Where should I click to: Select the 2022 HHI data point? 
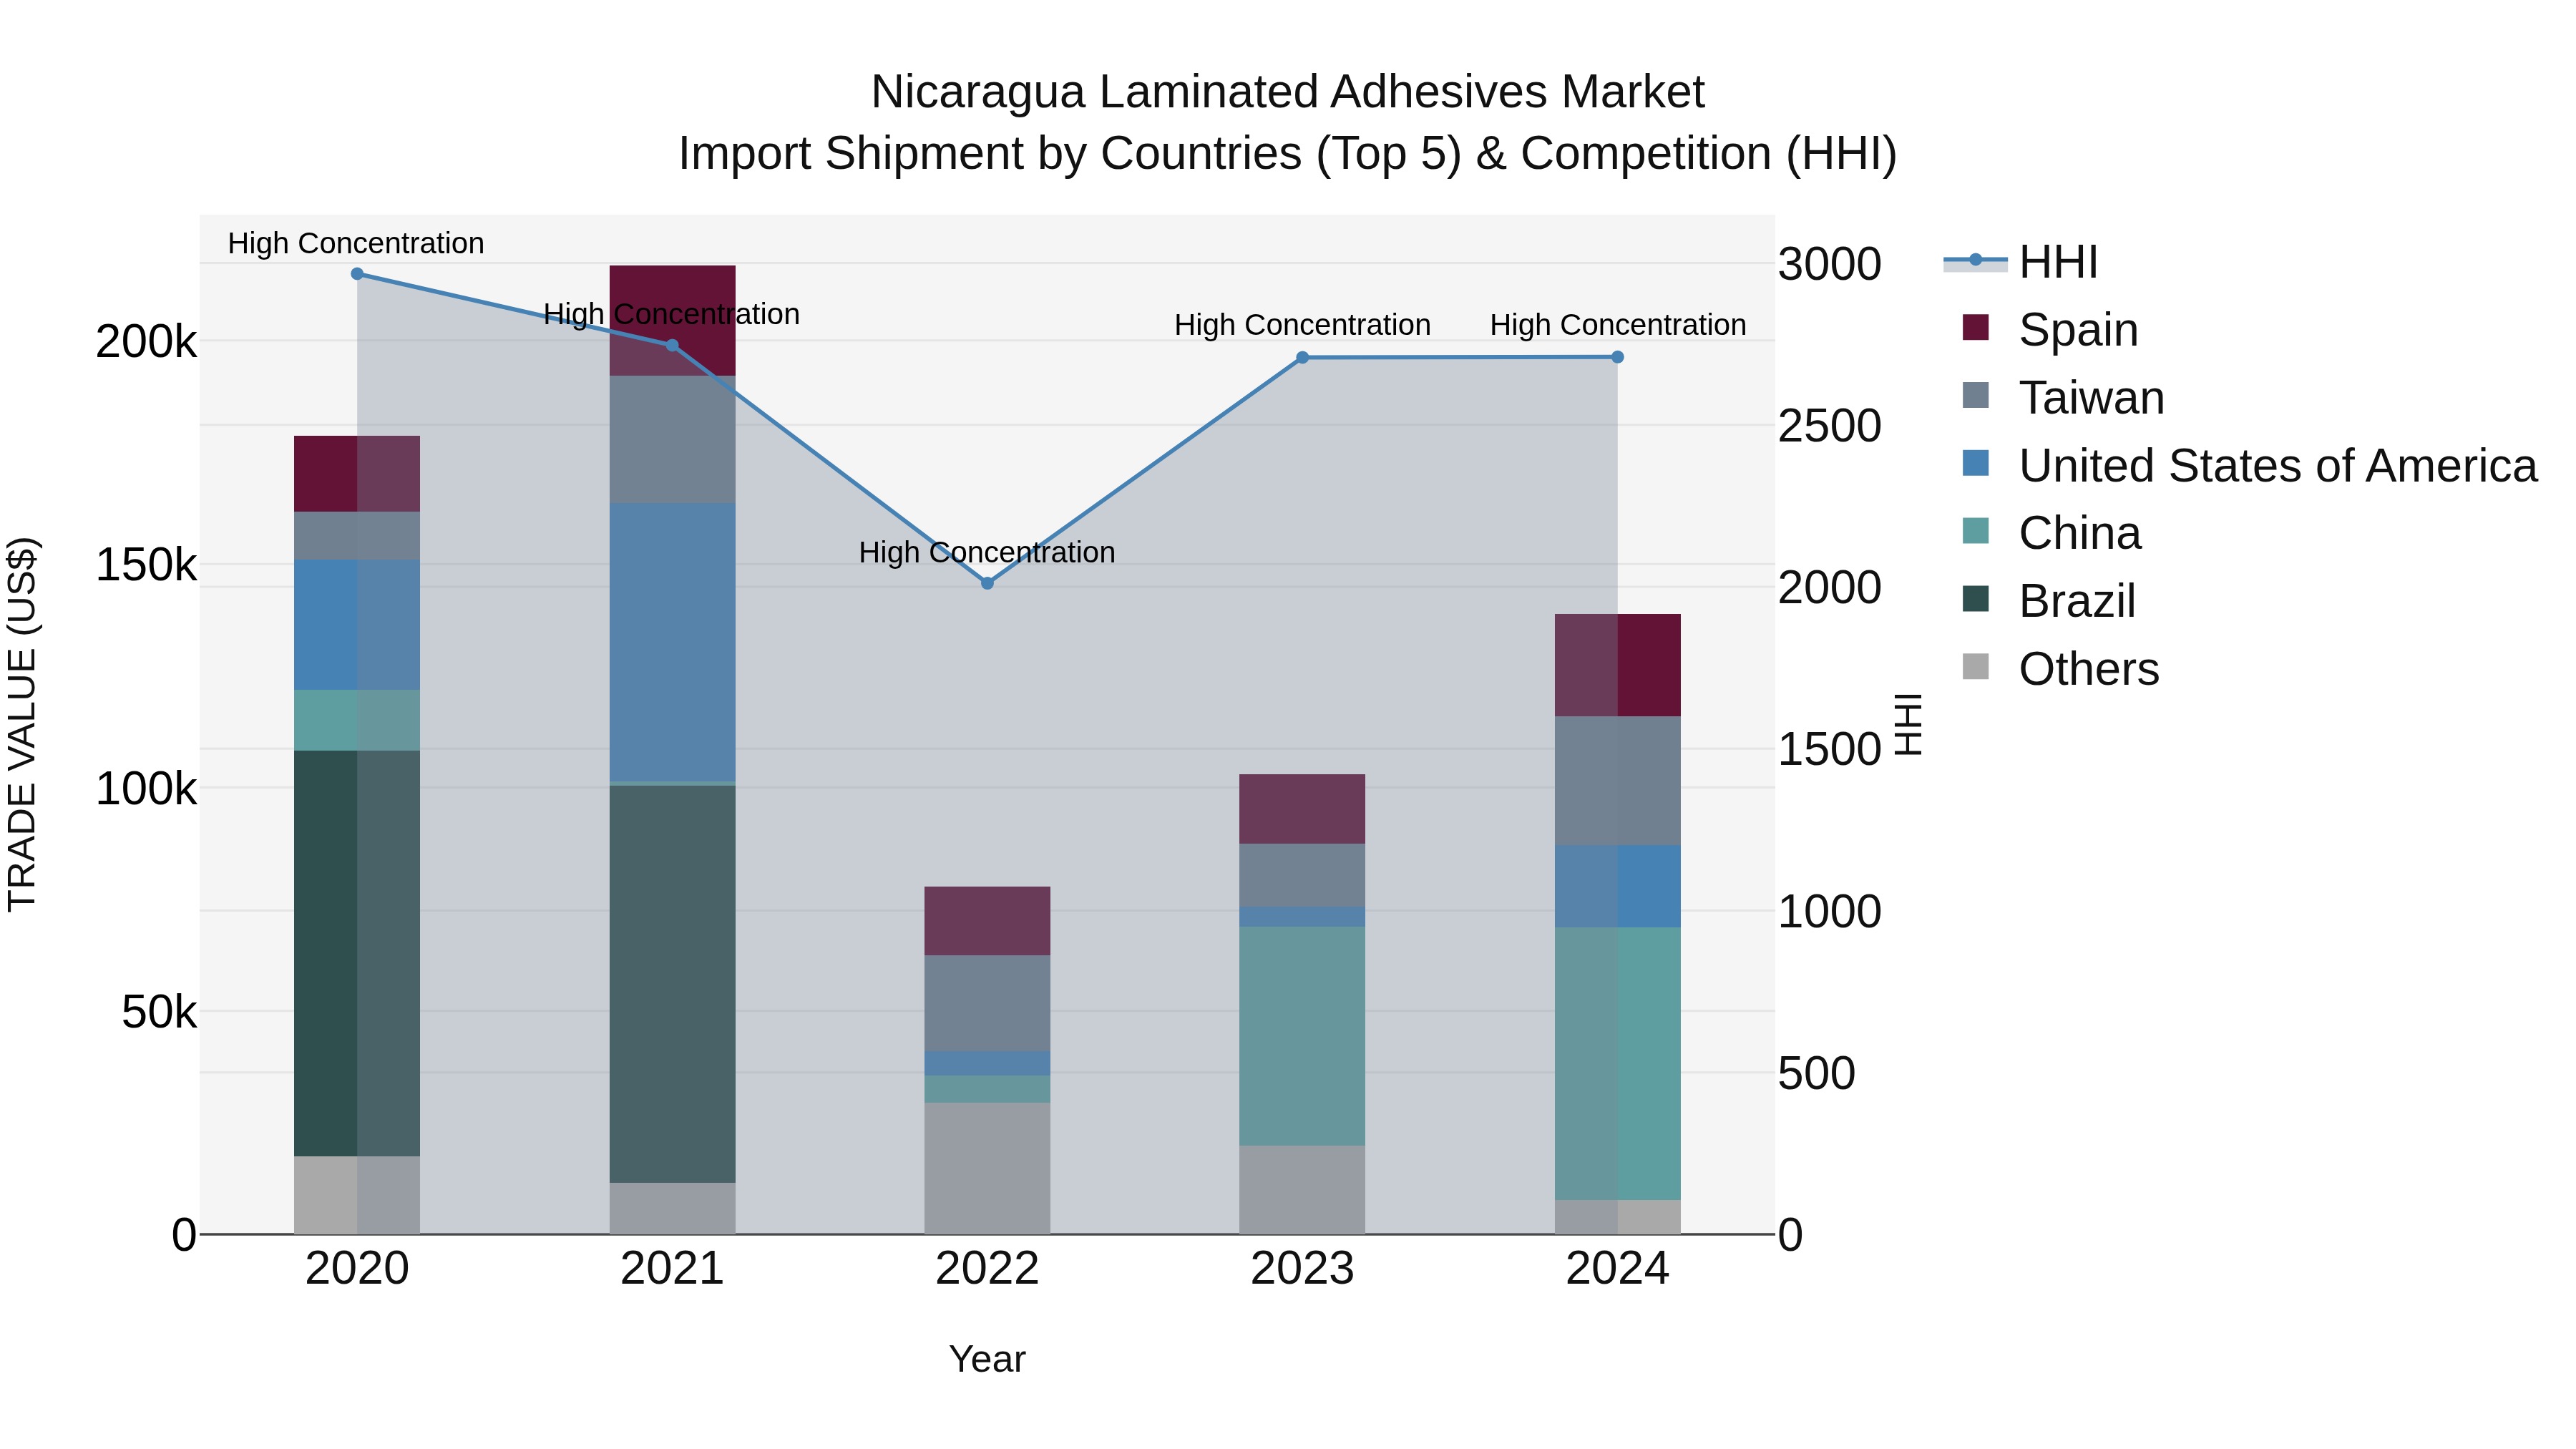[987, 583]
